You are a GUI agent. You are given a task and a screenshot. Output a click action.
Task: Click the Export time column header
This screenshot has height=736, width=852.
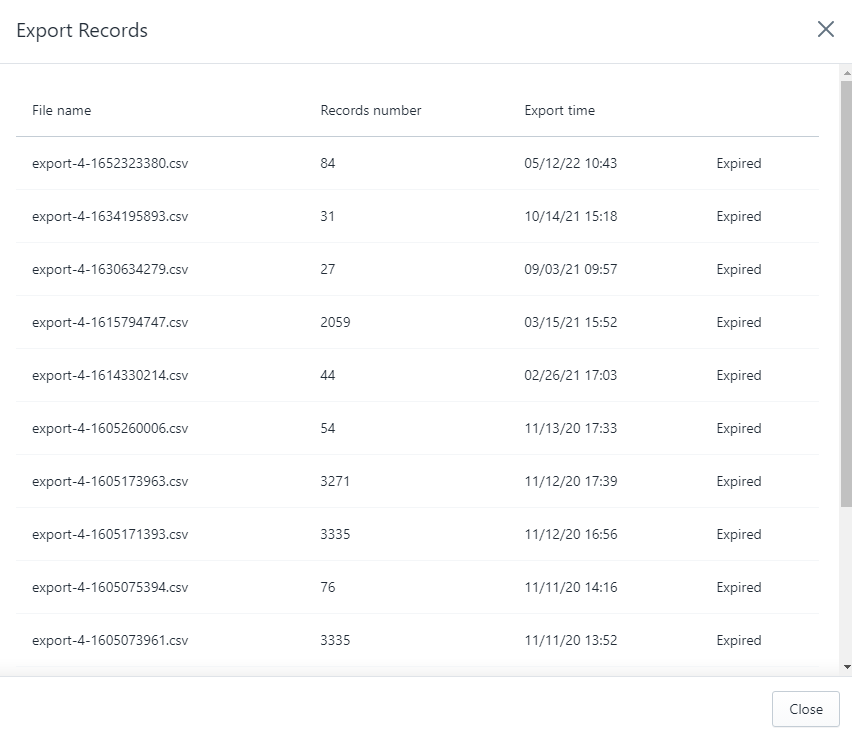click(x=559, y=110)
